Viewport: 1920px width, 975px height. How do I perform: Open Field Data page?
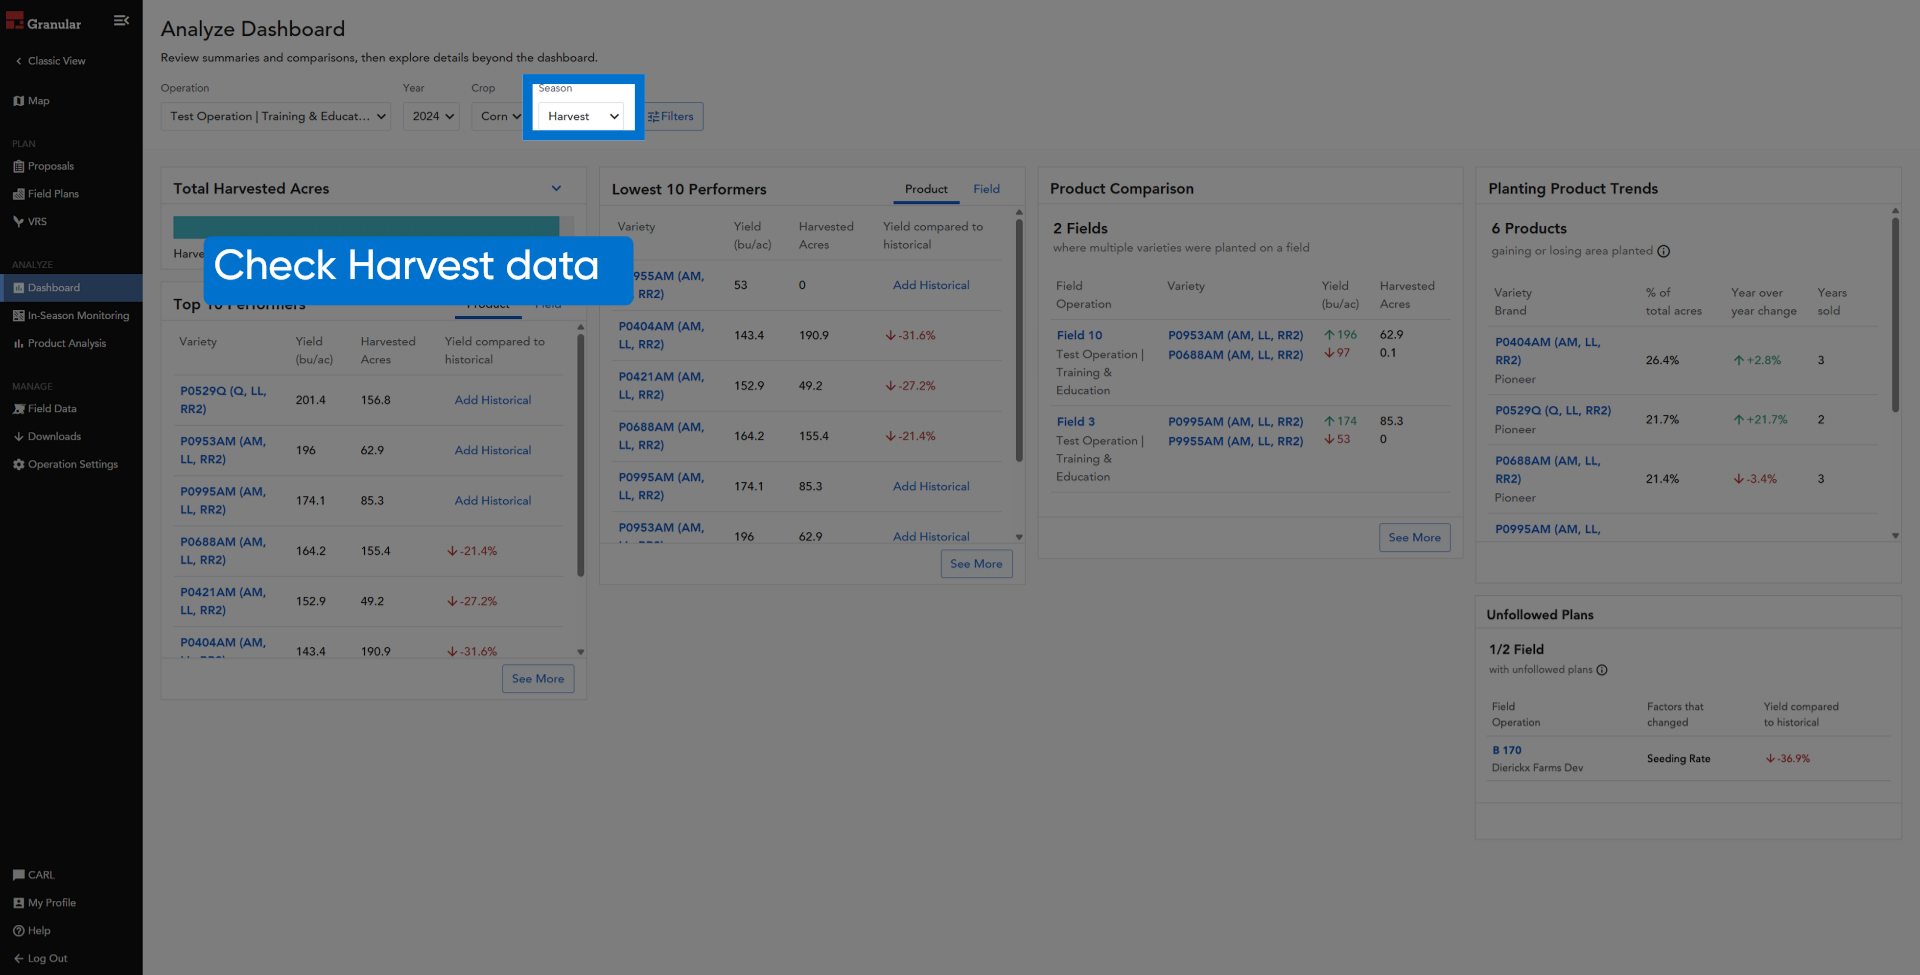(x=45, y=409)
